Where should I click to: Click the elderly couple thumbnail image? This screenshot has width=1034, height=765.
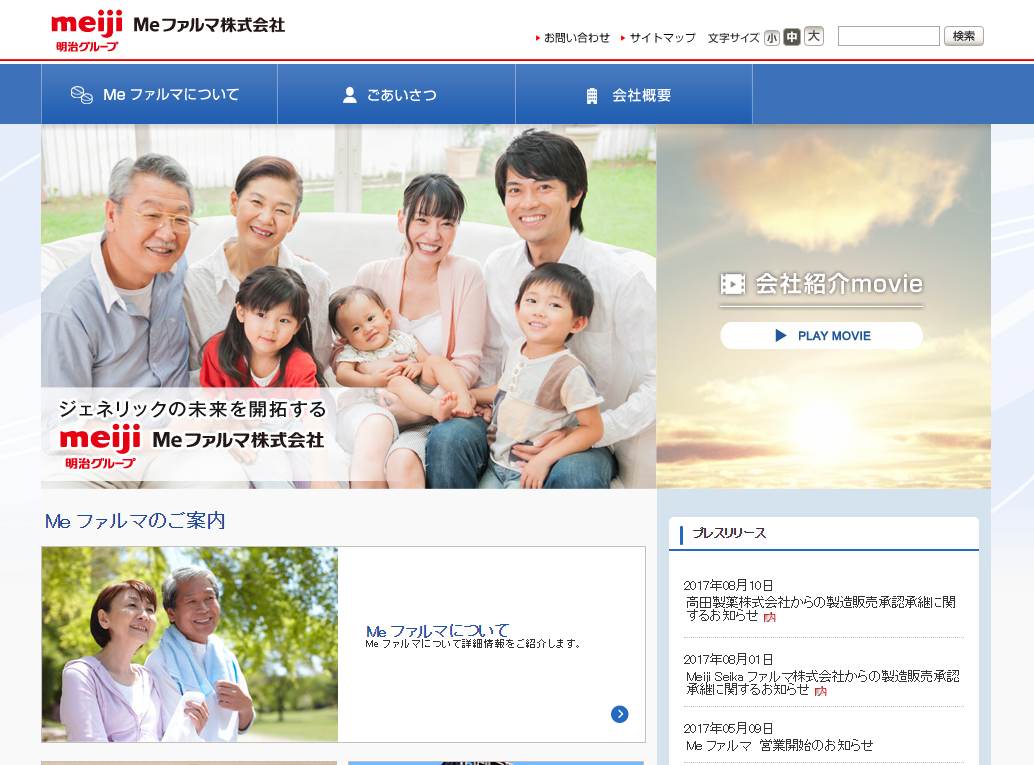[x=190, y=644]
